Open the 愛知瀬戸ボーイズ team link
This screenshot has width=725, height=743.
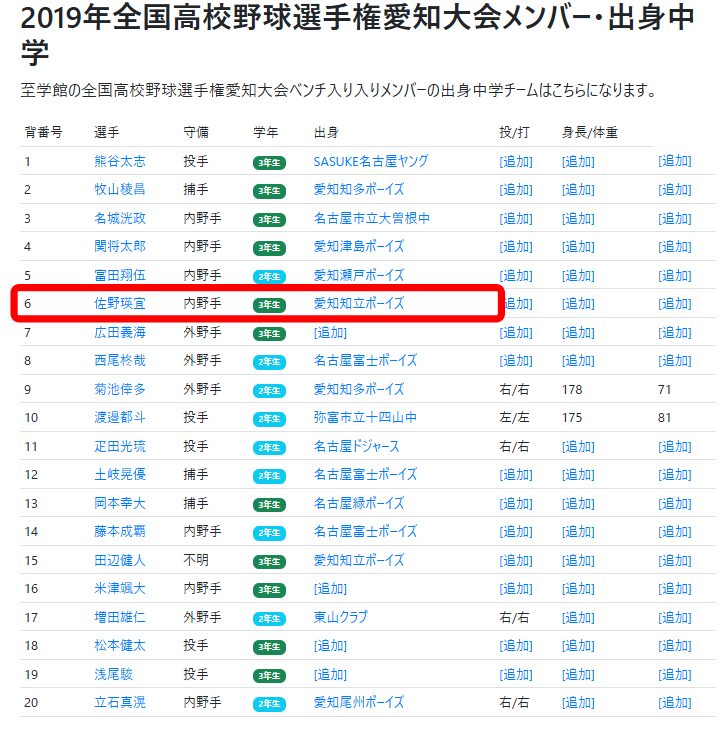(358, 275)
